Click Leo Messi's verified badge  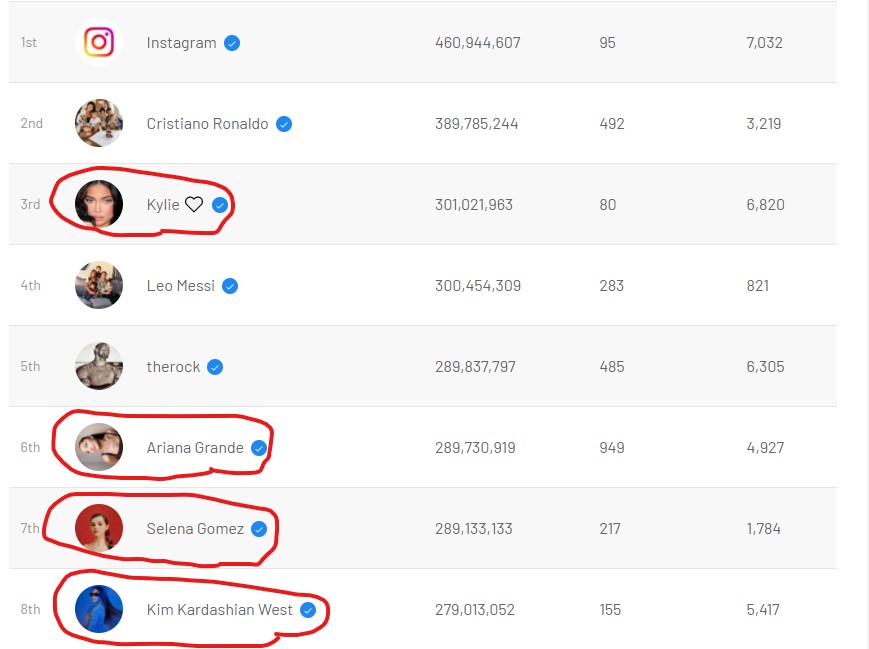click(x=230, y=286)
